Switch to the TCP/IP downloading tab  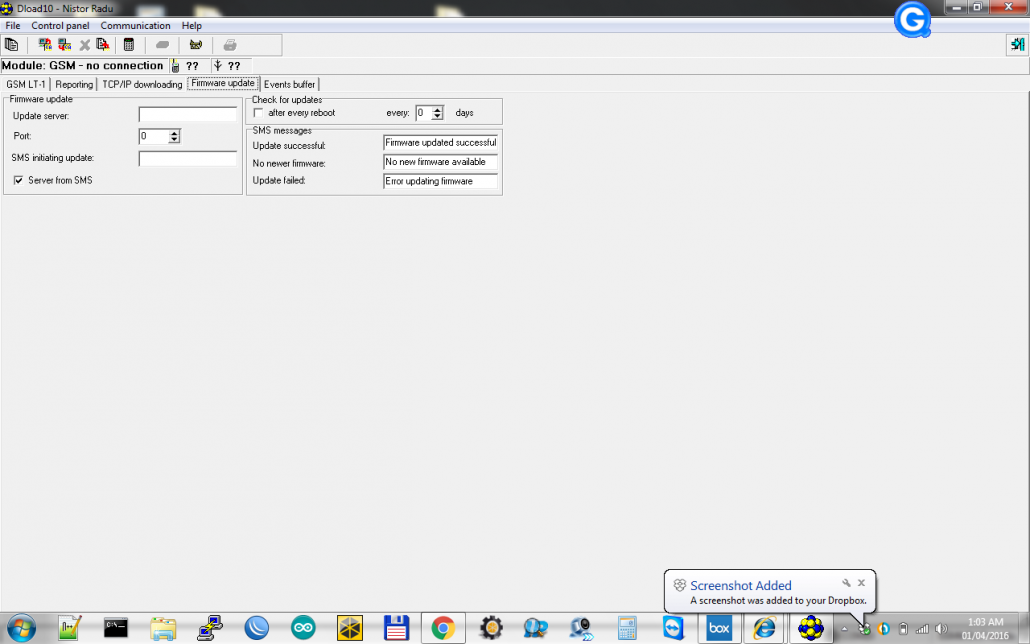click(142, 84)
